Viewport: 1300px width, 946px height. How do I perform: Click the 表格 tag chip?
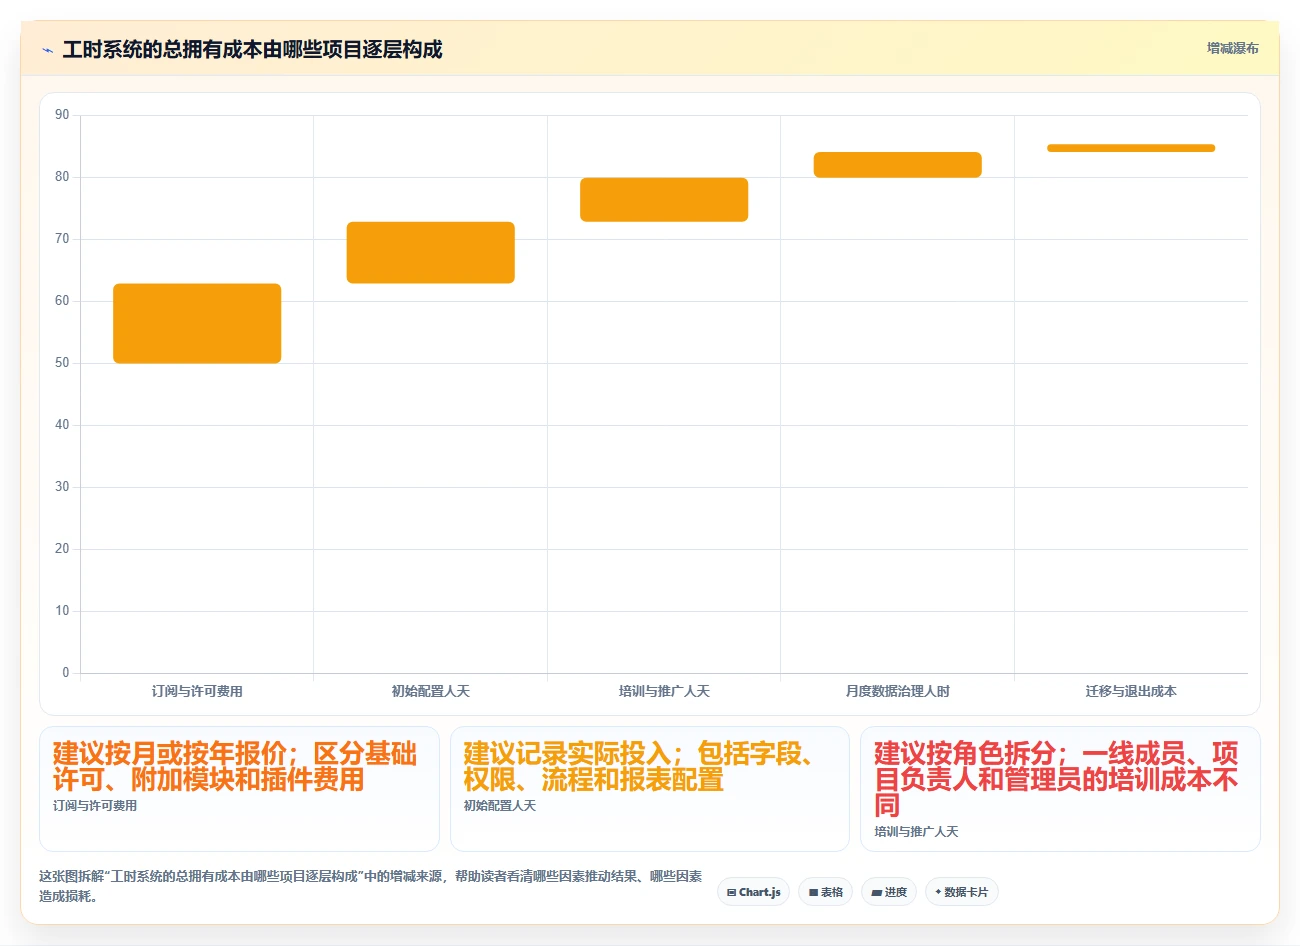point(825,892)
